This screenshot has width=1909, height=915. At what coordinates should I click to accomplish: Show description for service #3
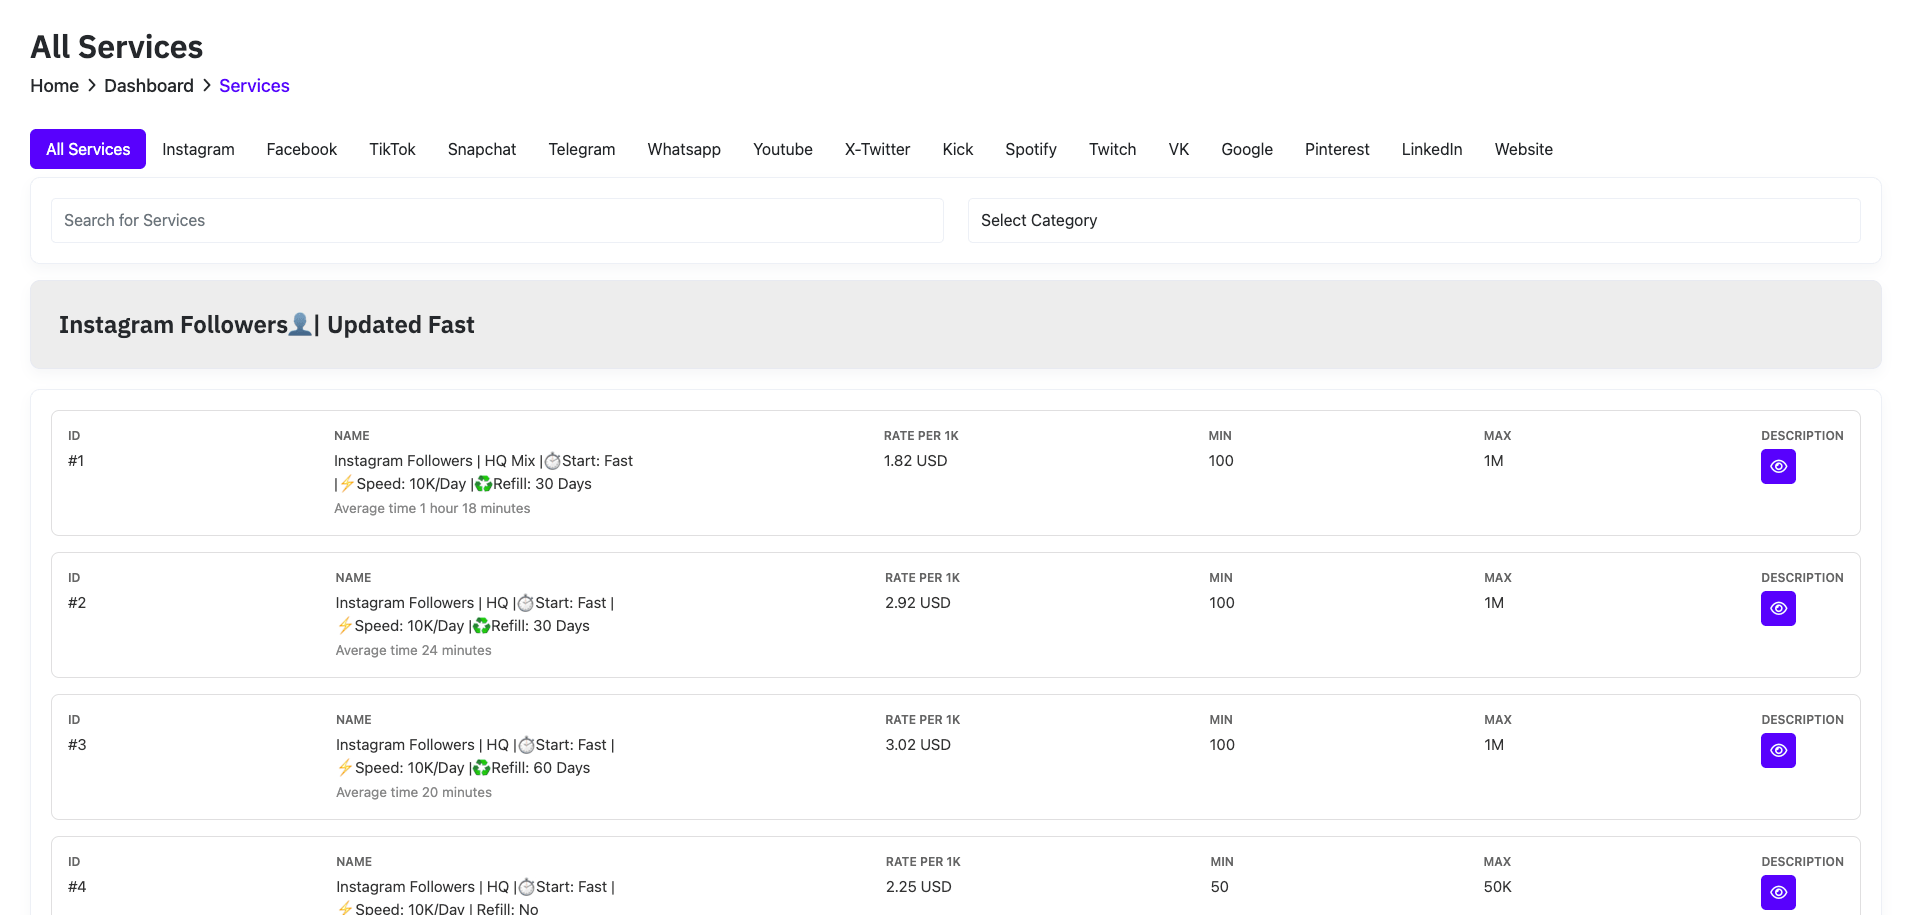pyautogui.click(x=1777, y=750)
